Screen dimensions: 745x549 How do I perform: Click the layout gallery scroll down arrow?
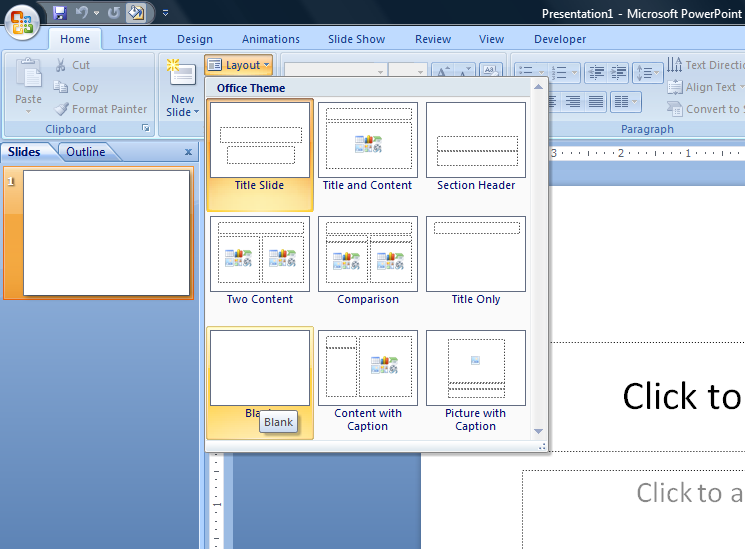[538, 431]
